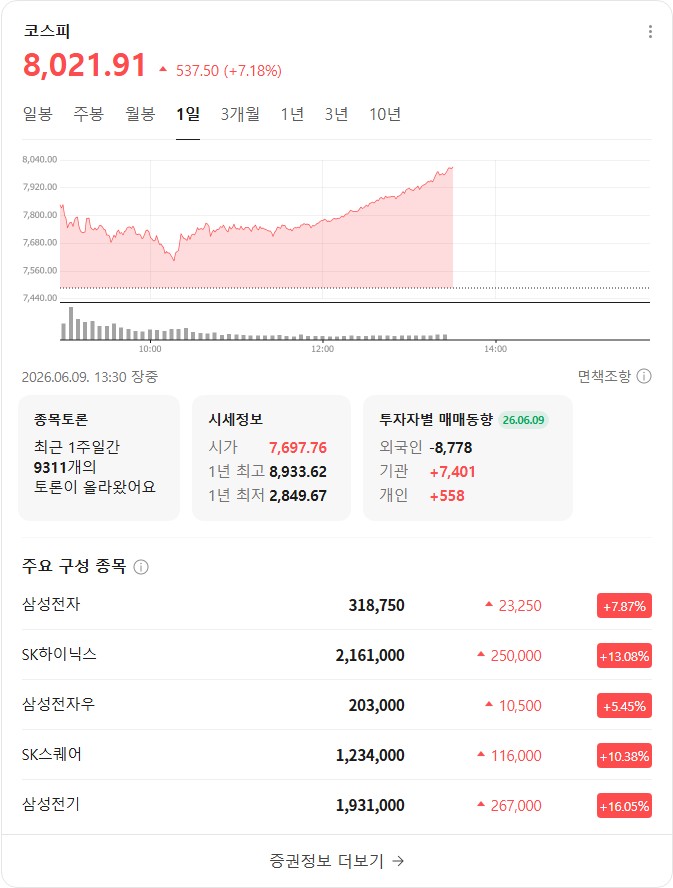
Task: Click the arrow icon after 증권정보 더보기
Action: [398, 861]
